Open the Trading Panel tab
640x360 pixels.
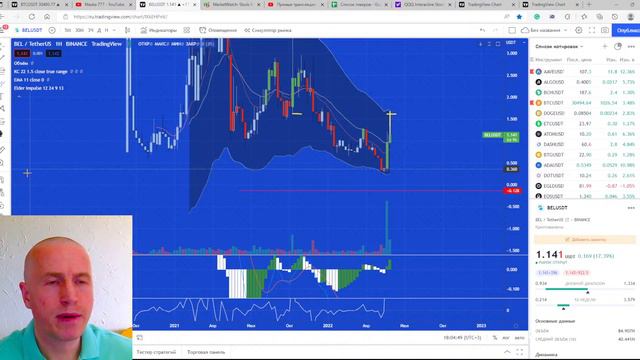[x=206, y=352]
